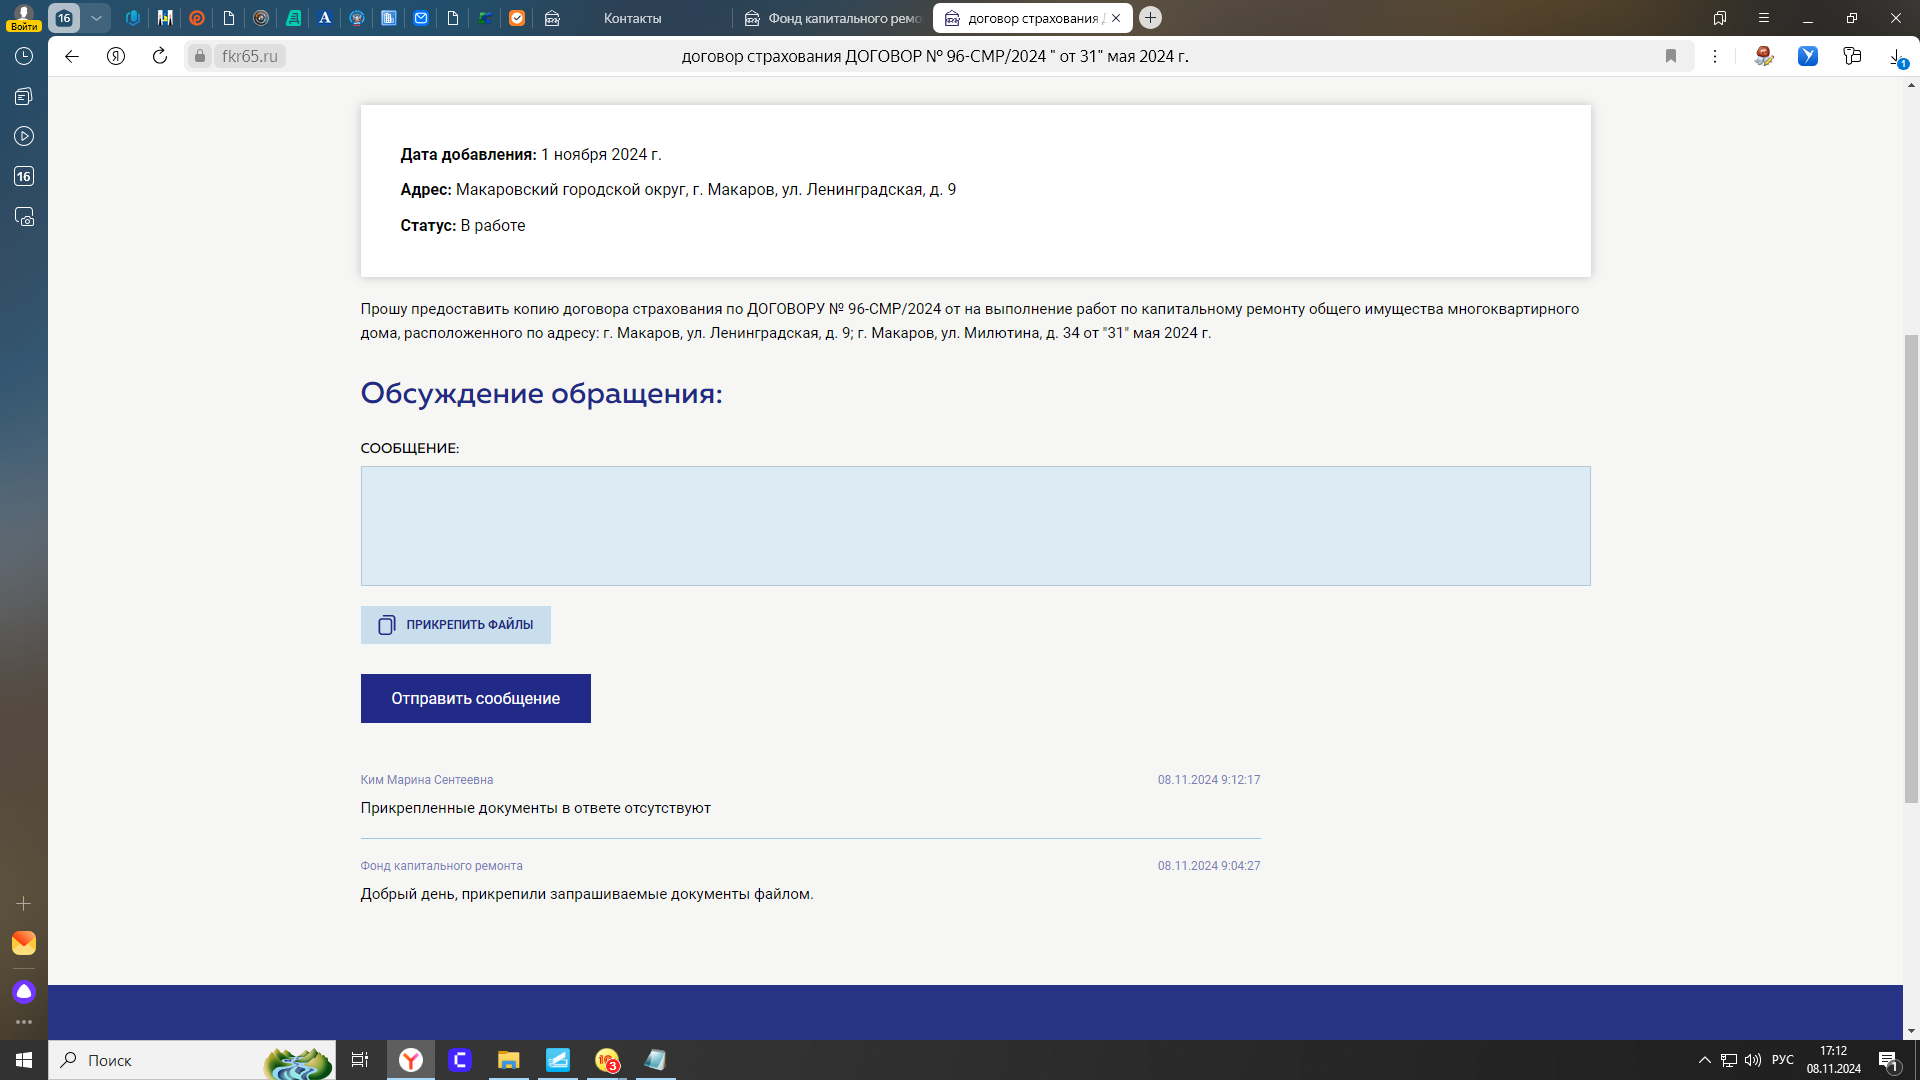The height and width of the screenshot is (1080, 1920).
Task: Open Yandex Browser in taskbar
Action: 411,1060
